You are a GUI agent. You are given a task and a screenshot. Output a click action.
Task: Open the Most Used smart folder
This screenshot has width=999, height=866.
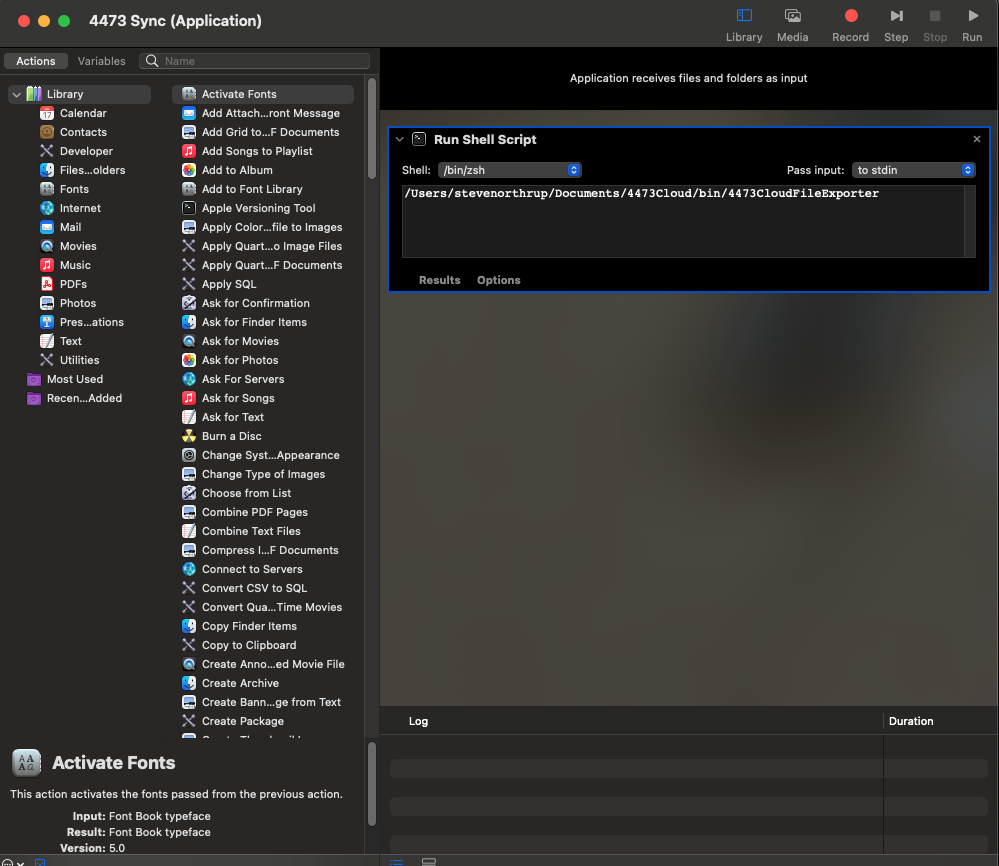click(x=75, y=379)
